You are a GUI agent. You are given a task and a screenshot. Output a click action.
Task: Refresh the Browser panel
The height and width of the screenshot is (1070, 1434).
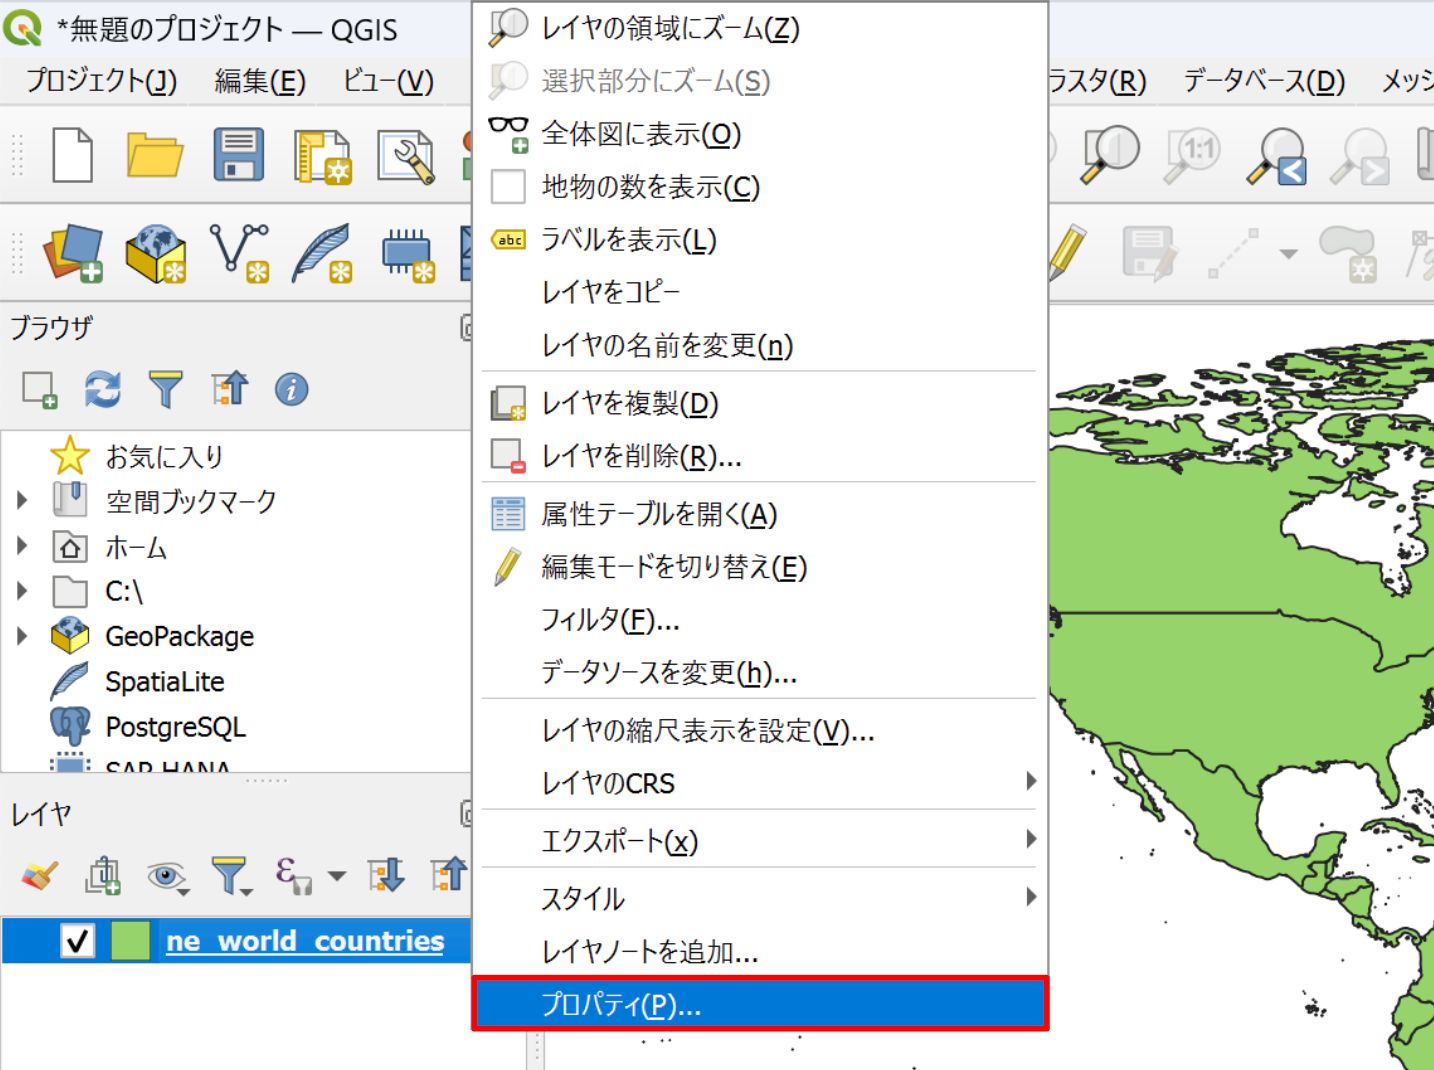[103, 389]
